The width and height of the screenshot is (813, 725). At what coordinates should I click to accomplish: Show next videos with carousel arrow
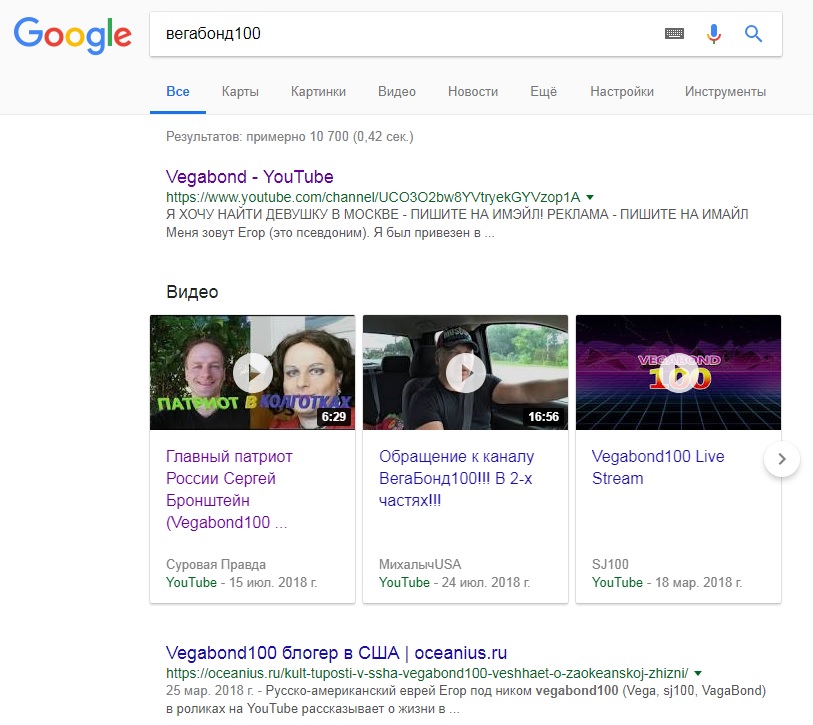coord(782,459)
